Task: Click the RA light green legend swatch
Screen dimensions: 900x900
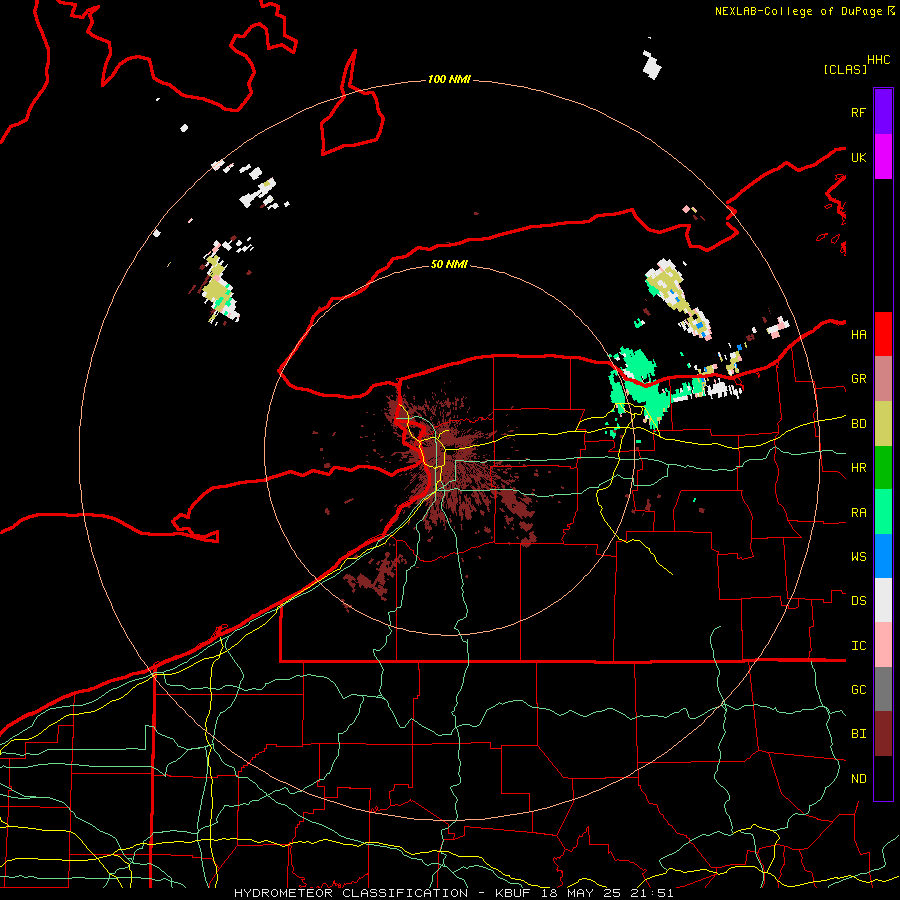Action: [883, 512]
